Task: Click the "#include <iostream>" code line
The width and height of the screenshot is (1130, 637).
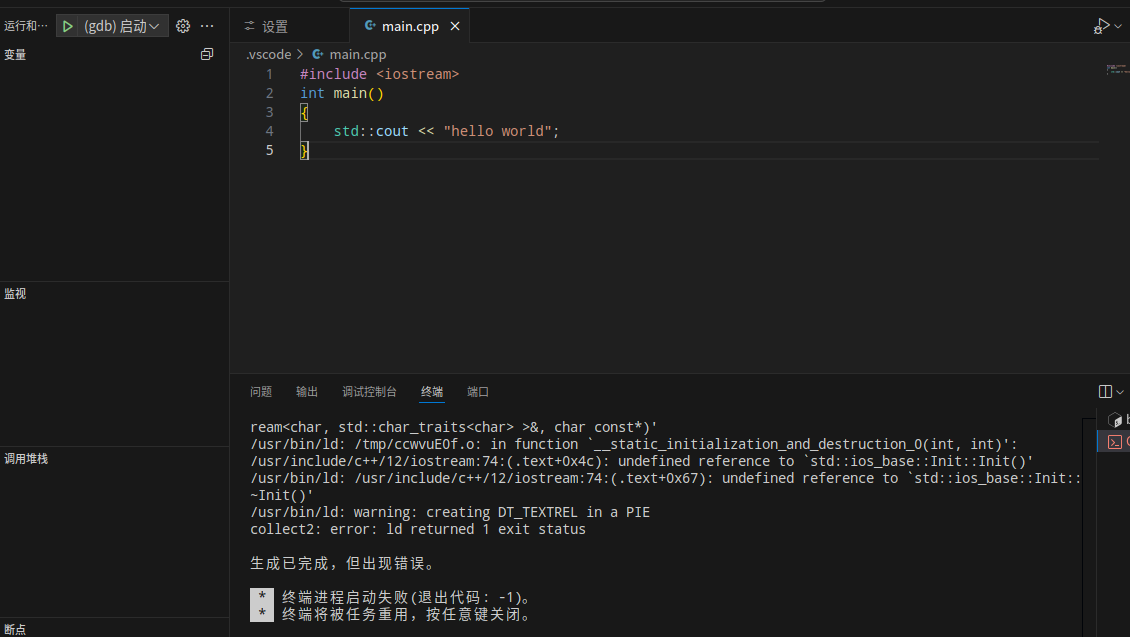Action: coord(379,74)
